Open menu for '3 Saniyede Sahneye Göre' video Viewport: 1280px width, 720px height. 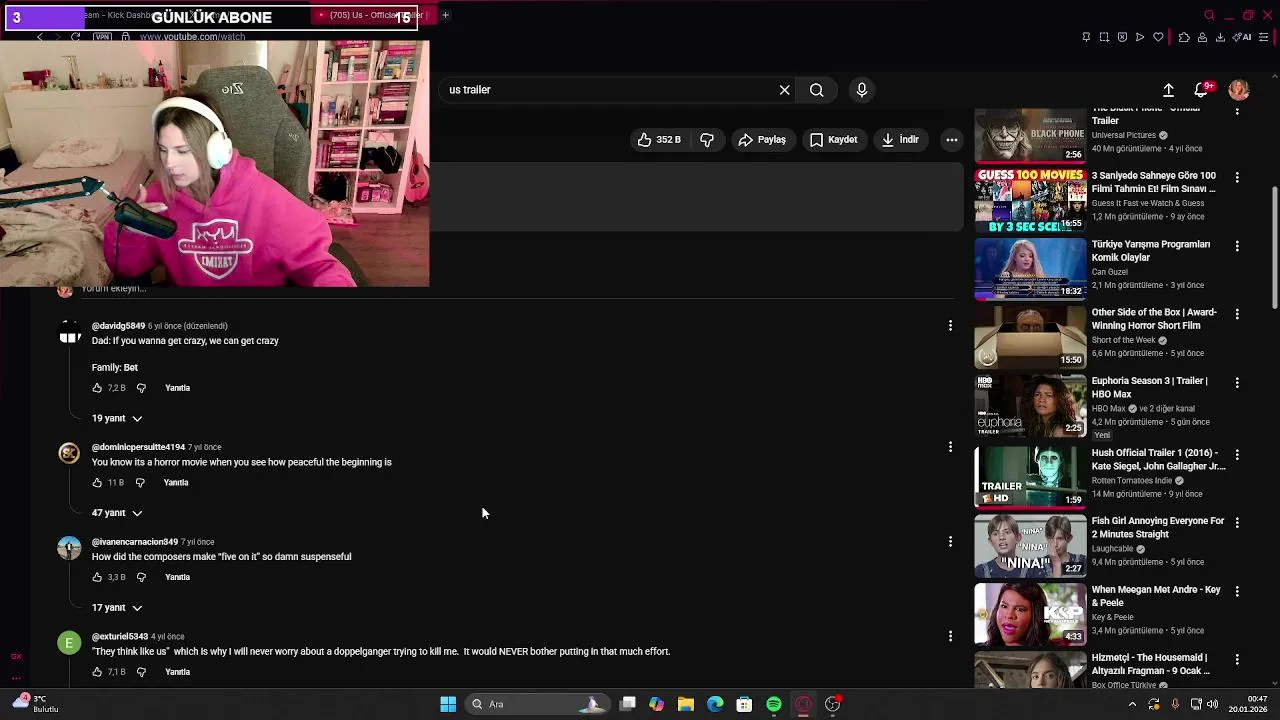[1237, 177]
